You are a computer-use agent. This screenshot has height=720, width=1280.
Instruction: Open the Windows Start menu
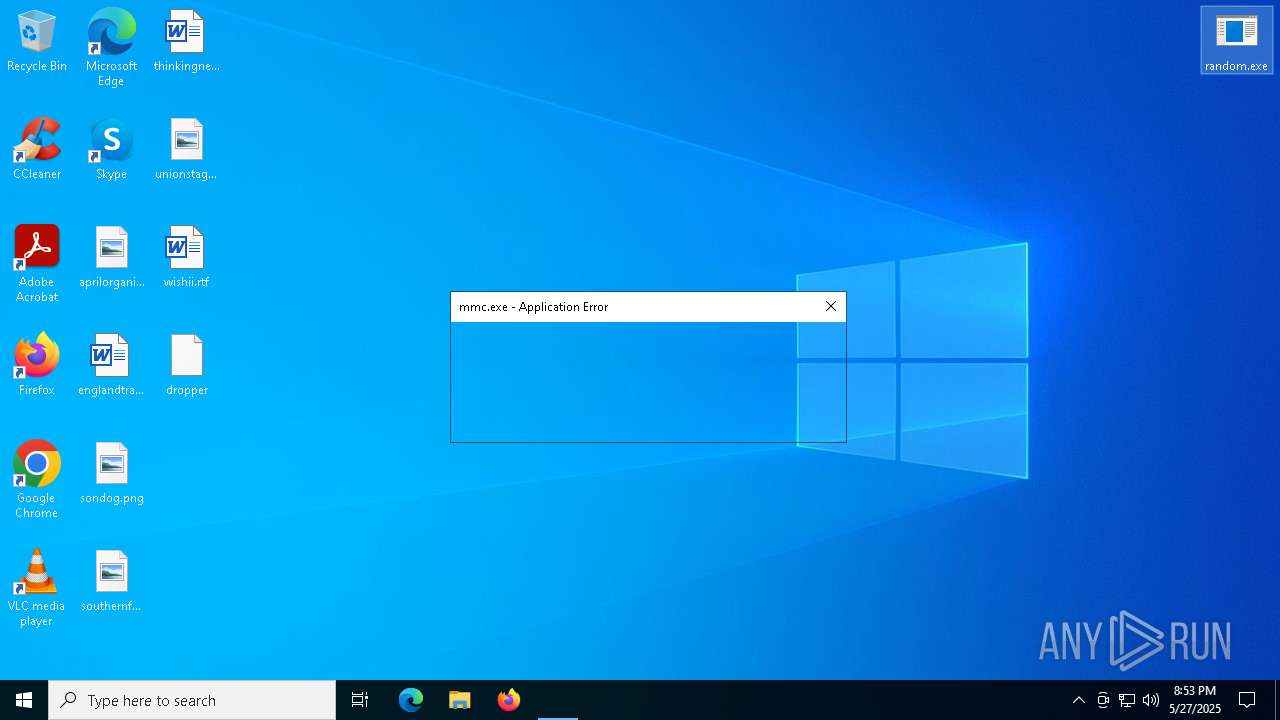click(24, 700)
